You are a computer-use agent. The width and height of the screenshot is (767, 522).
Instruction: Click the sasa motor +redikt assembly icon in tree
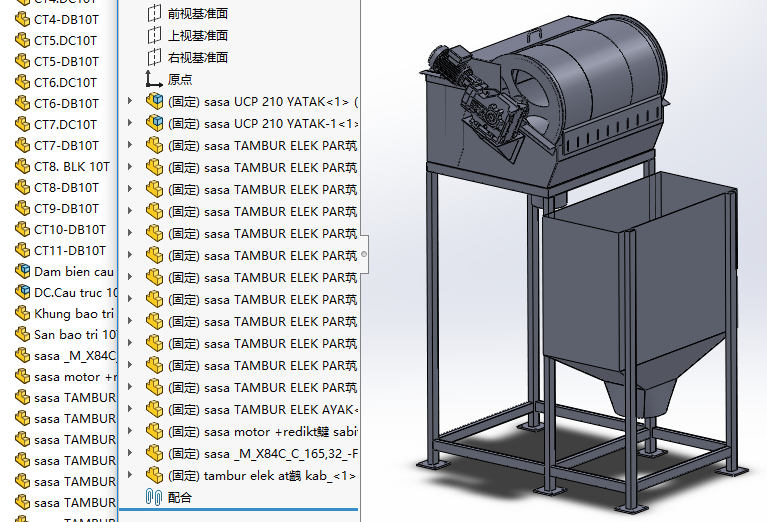155,431
